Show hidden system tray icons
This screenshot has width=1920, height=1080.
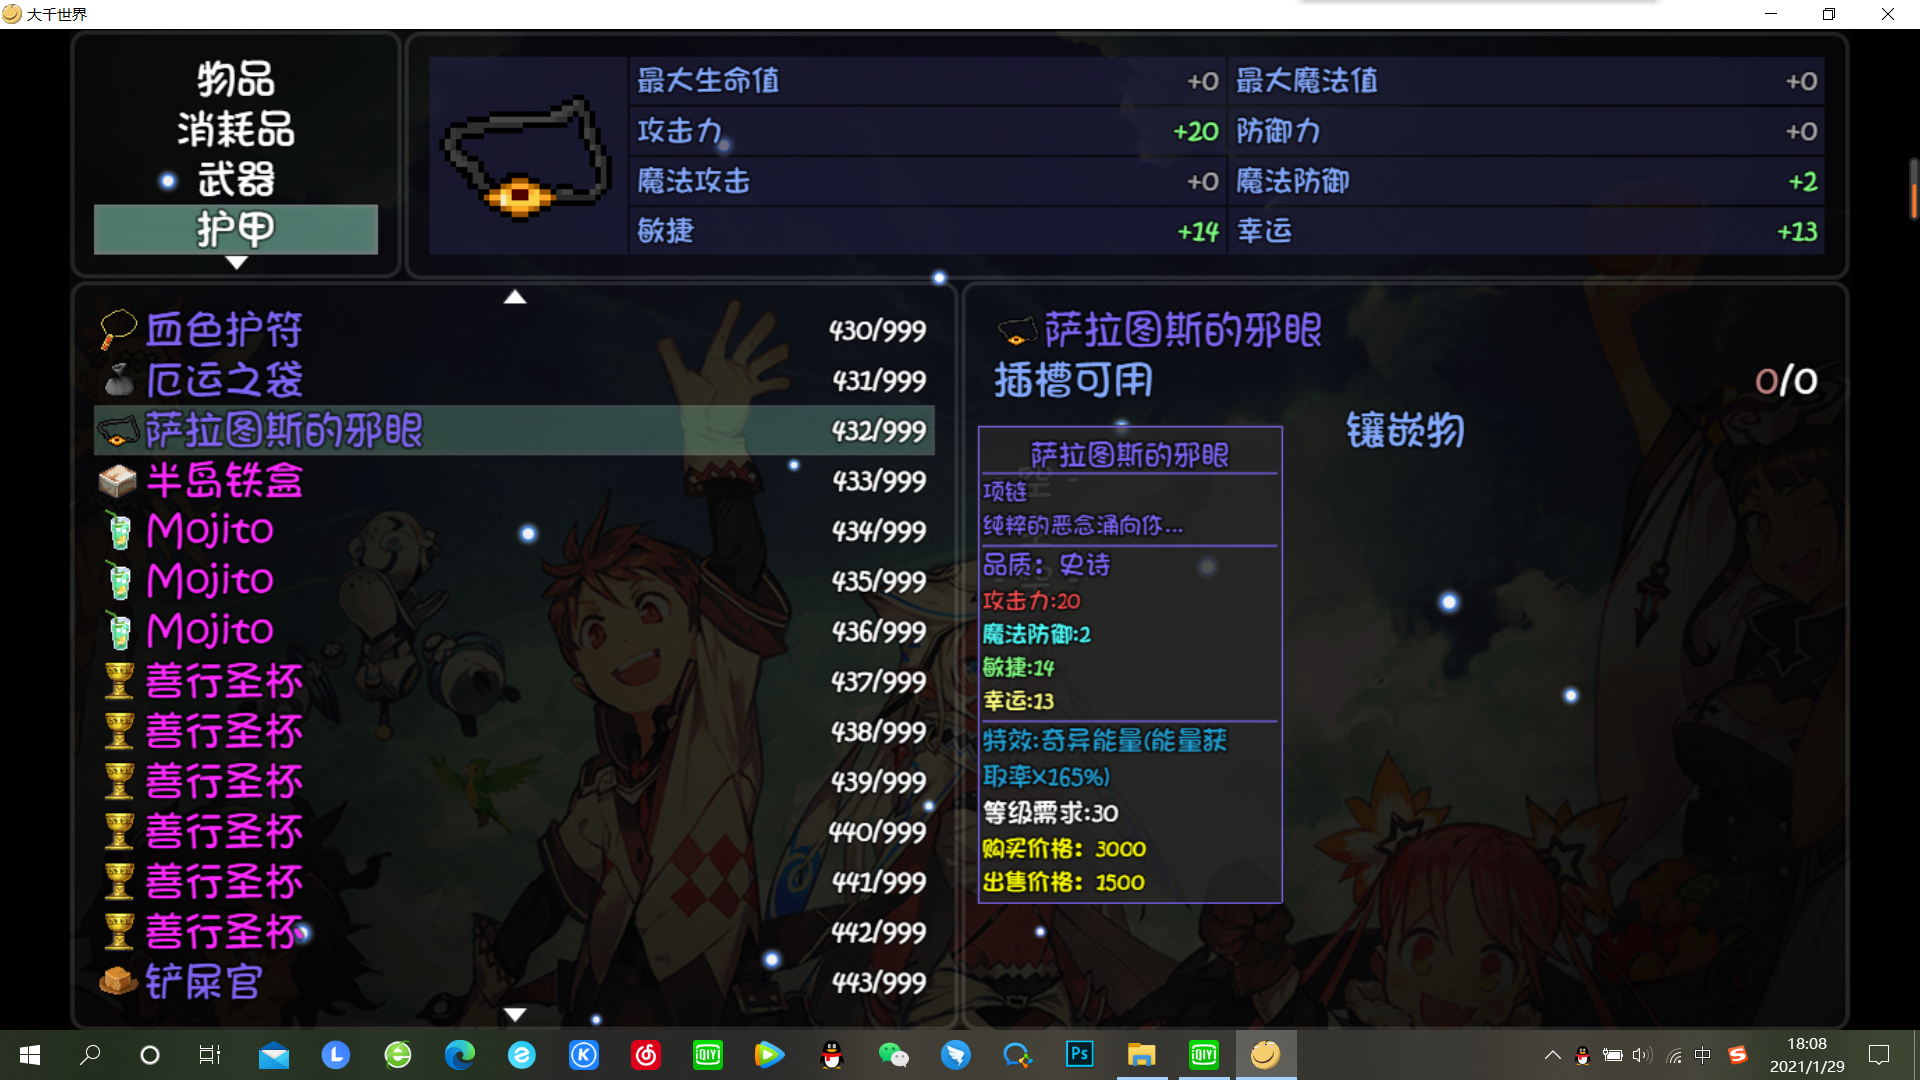pyautogui.click(x=1552, y=1055)
